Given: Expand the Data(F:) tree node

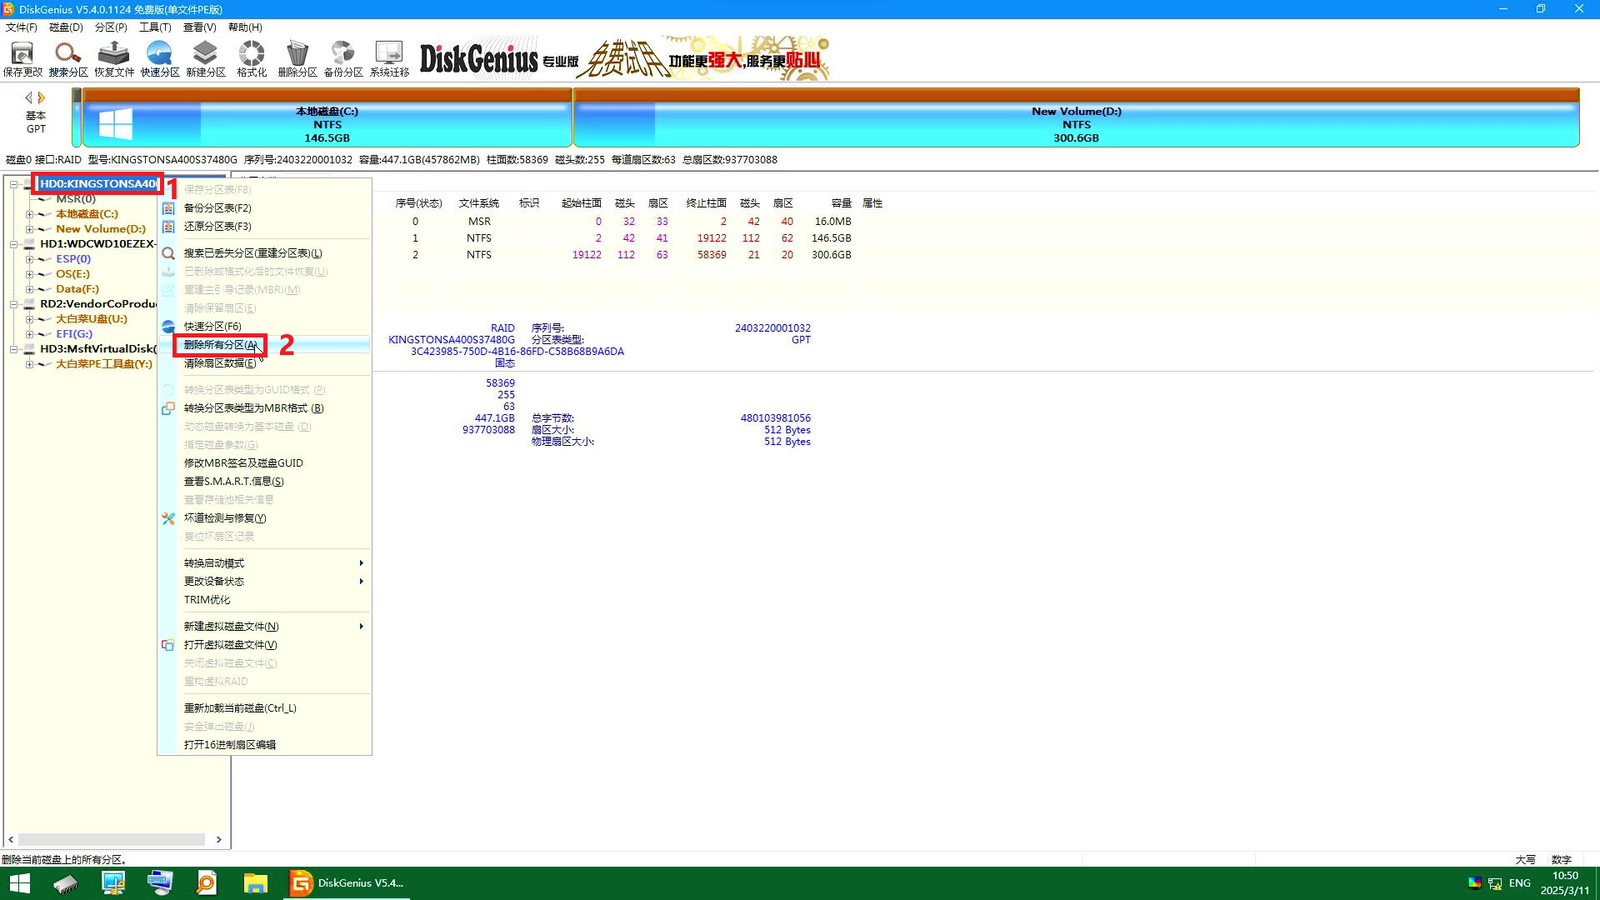Looking at the screenshot, I should [x=30, y=289].
